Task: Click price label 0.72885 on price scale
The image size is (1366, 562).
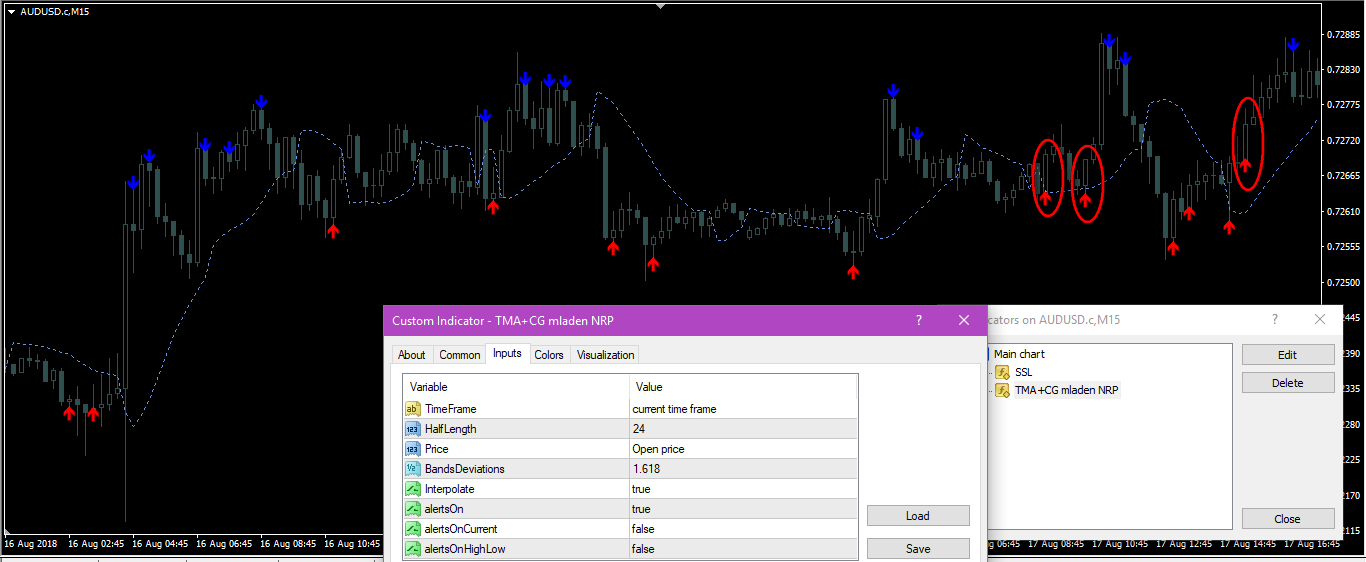Action: pyautogui.click(x=1343, y=34)
